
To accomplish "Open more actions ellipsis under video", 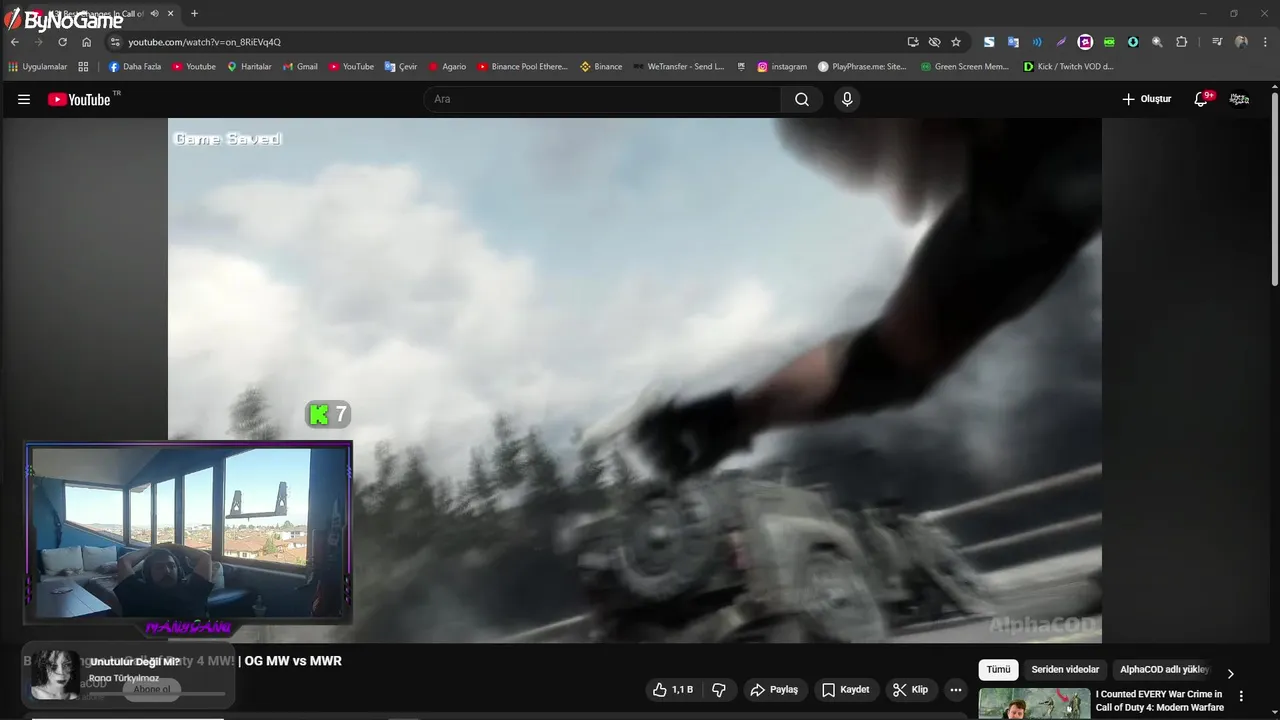I will (x=955, y=690).
